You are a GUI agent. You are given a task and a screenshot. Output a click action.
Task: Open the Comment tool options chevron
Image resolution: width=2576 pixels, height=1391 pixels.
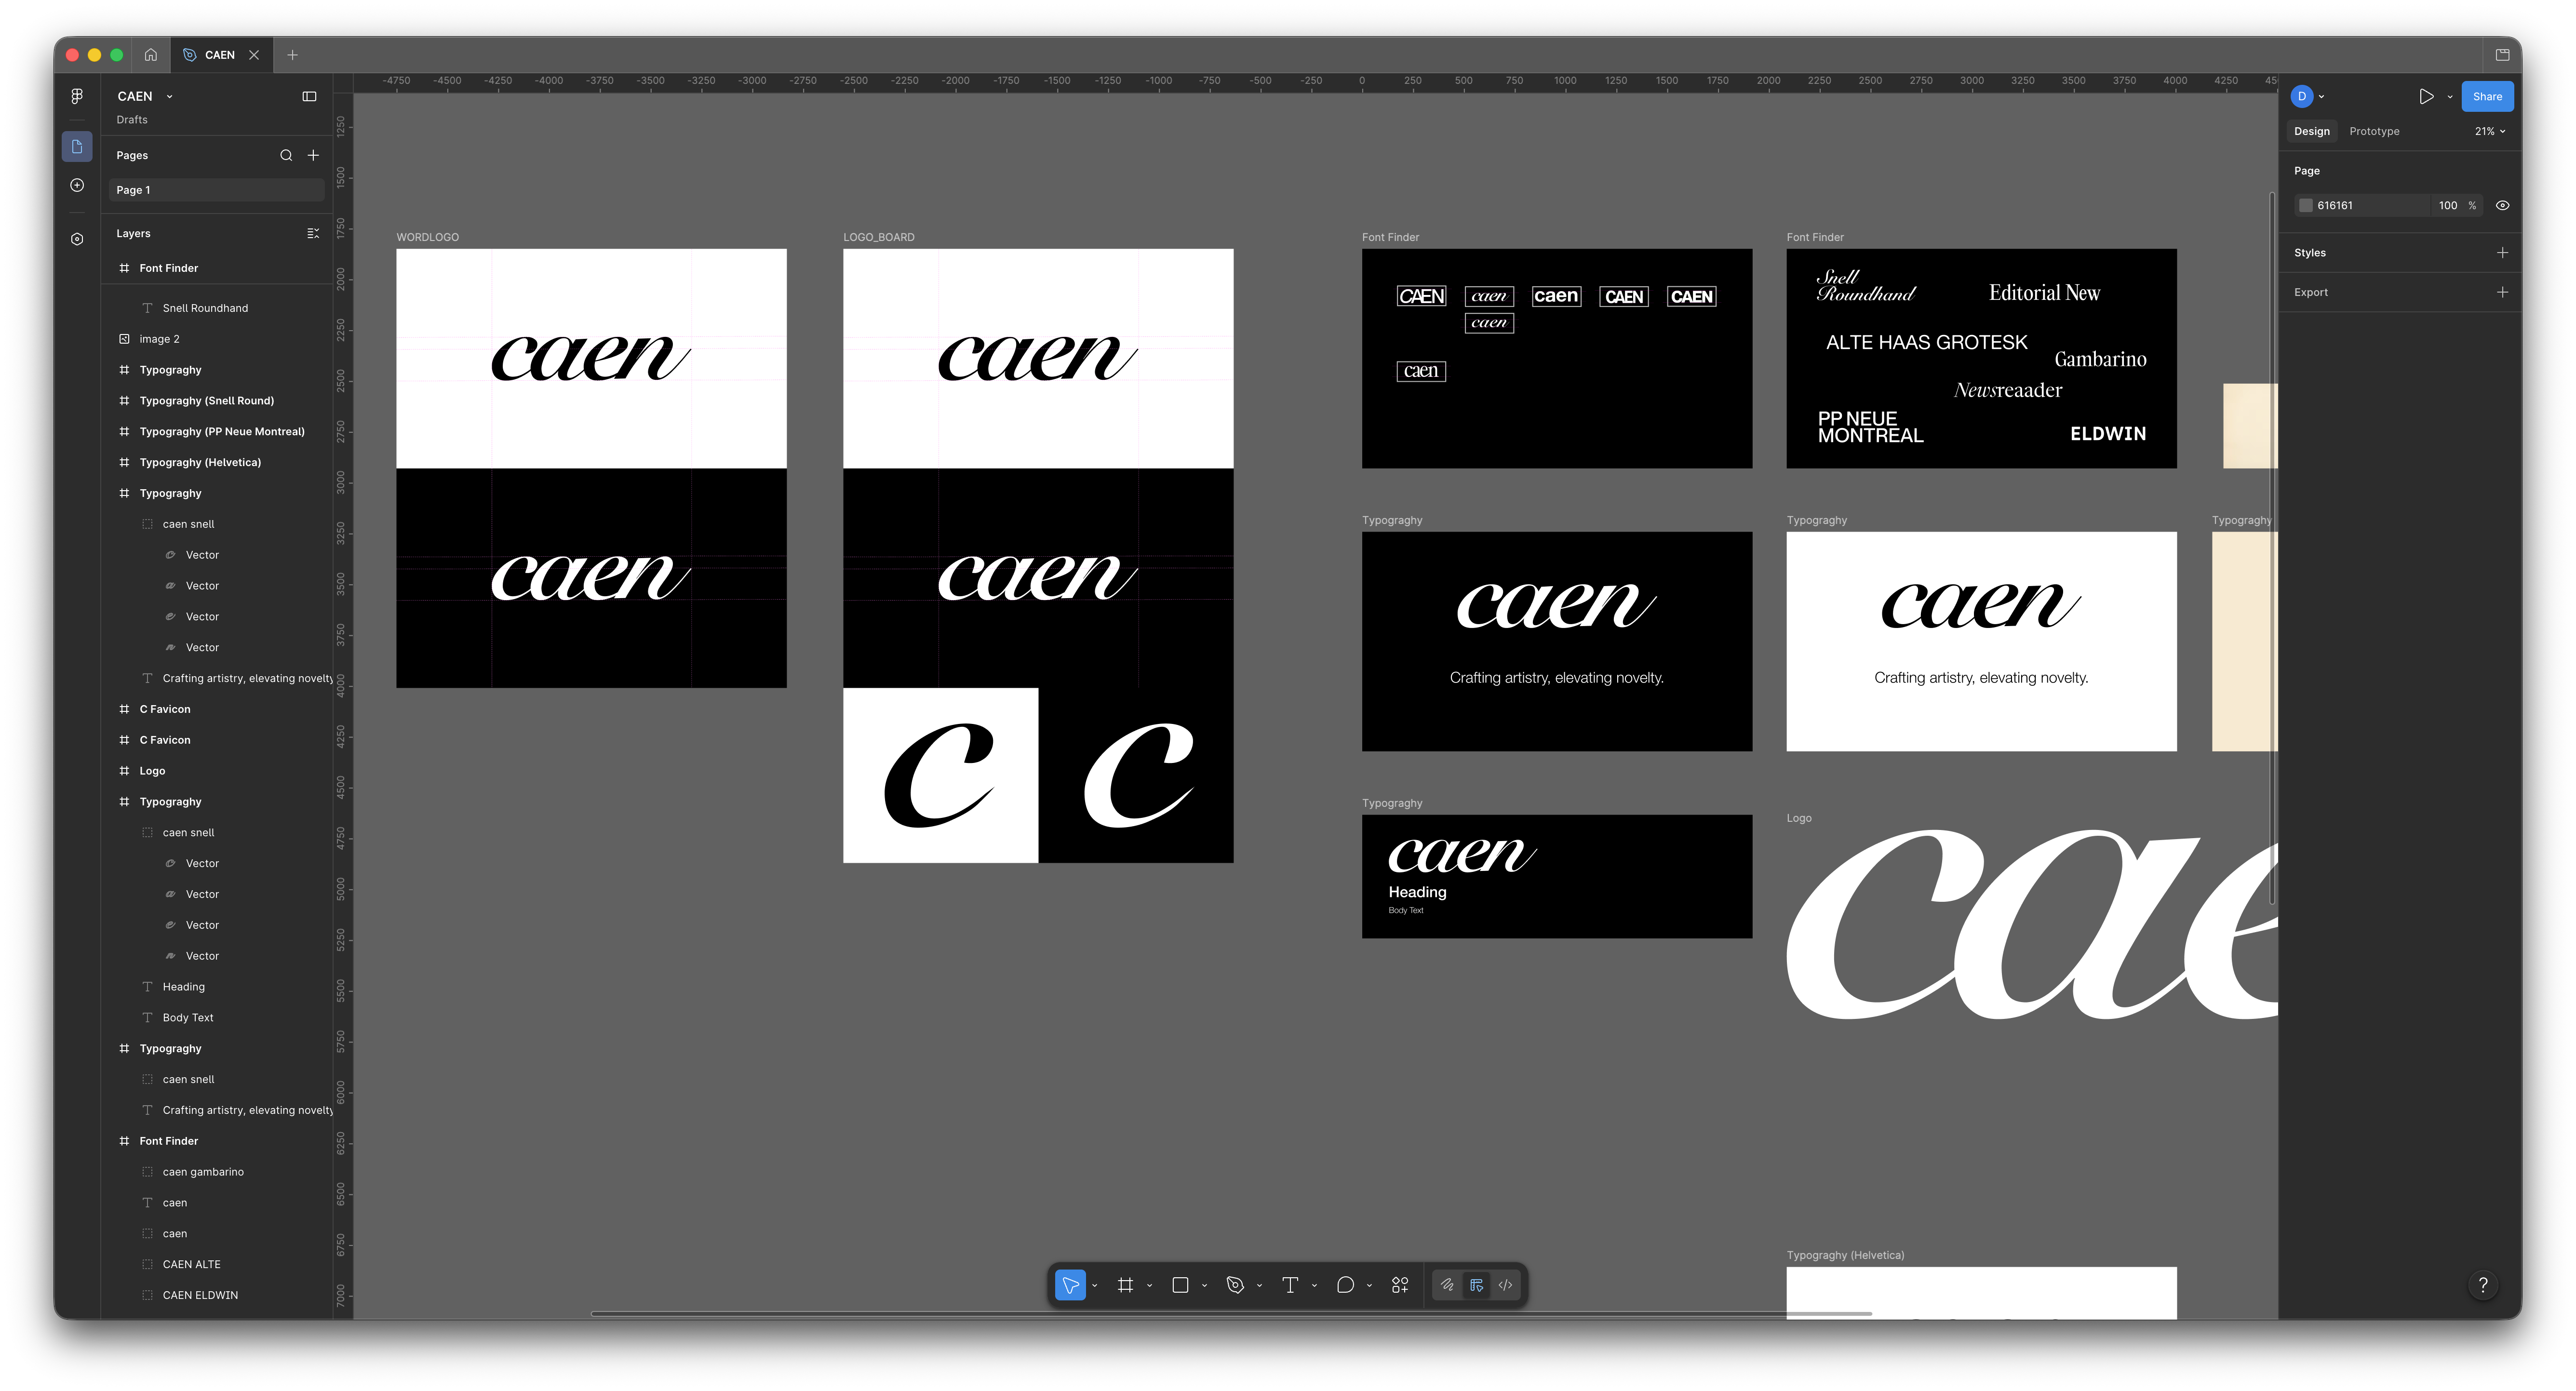click(x=1369, y=1286)
